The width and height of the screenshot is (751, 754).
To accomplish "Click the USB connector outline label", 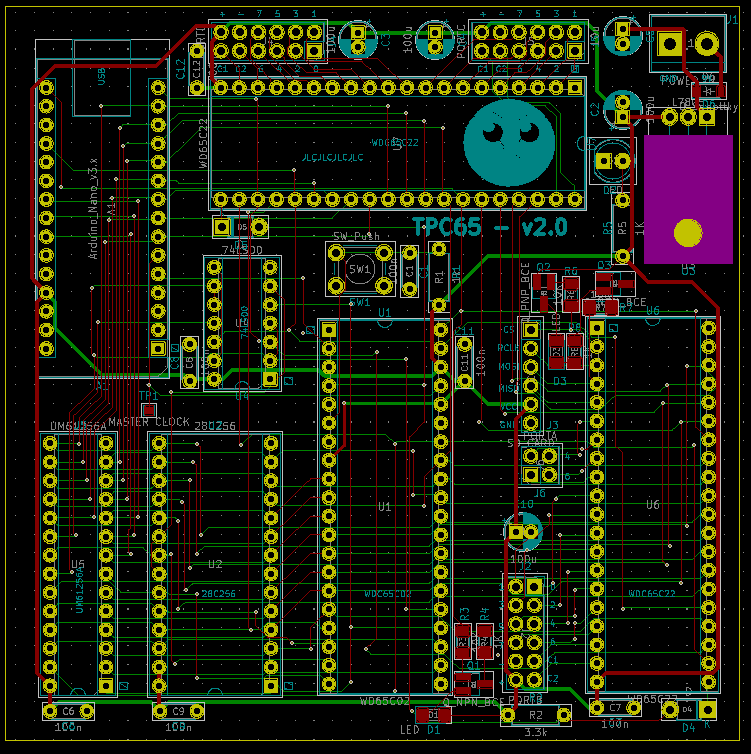I will 101,77.
